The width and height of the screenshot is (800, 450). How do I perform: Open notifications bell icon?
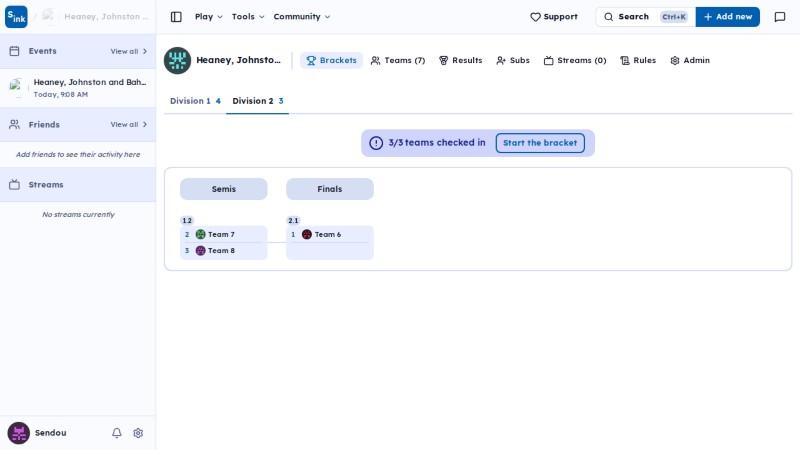(x=117, y=433)
